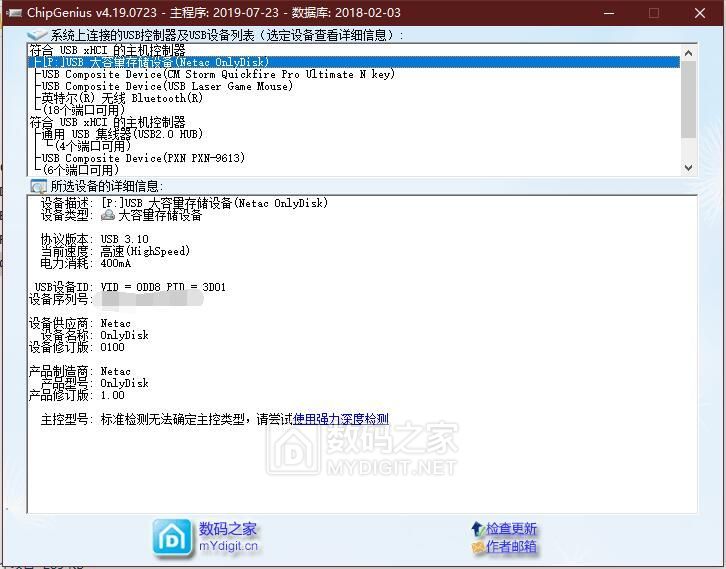Select the CM Storm Quickfire Pro keyboard device
726x569 pixels.
218,74
